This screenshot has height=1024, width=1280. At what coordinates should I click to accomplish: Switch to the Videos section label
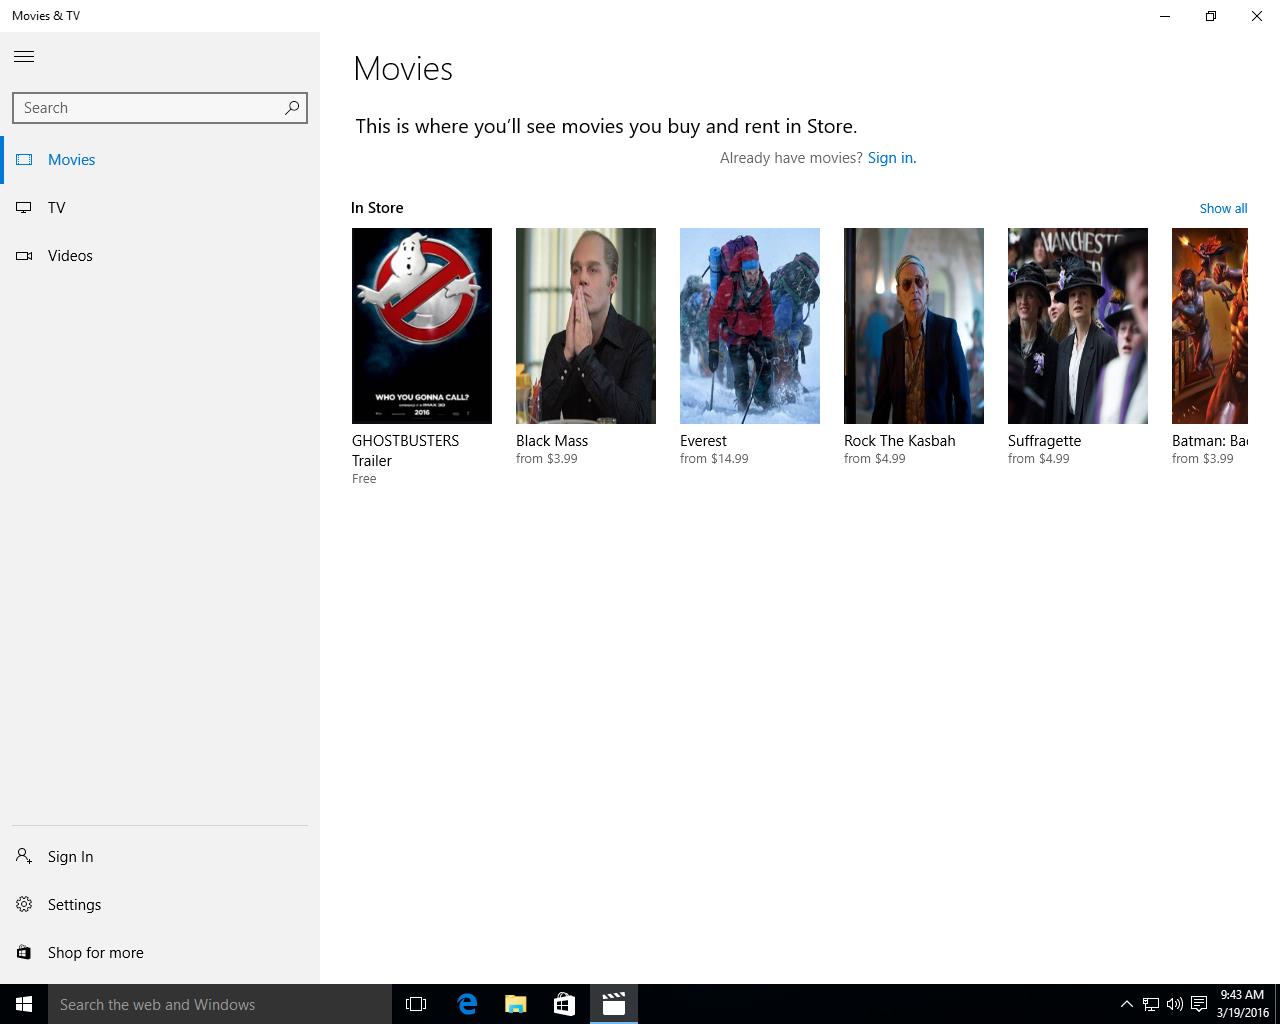(x=70, y=255)
